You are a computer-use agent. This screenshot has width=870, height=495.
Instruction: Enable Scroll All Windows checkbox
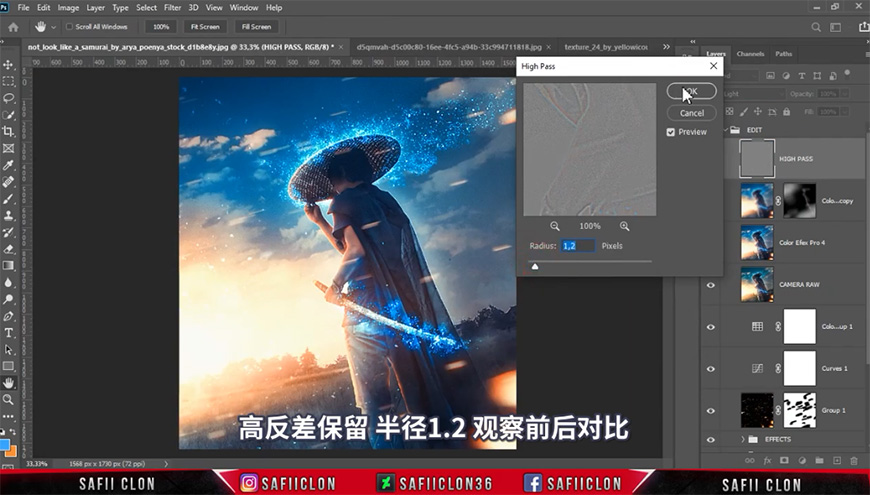pos(69,27)
